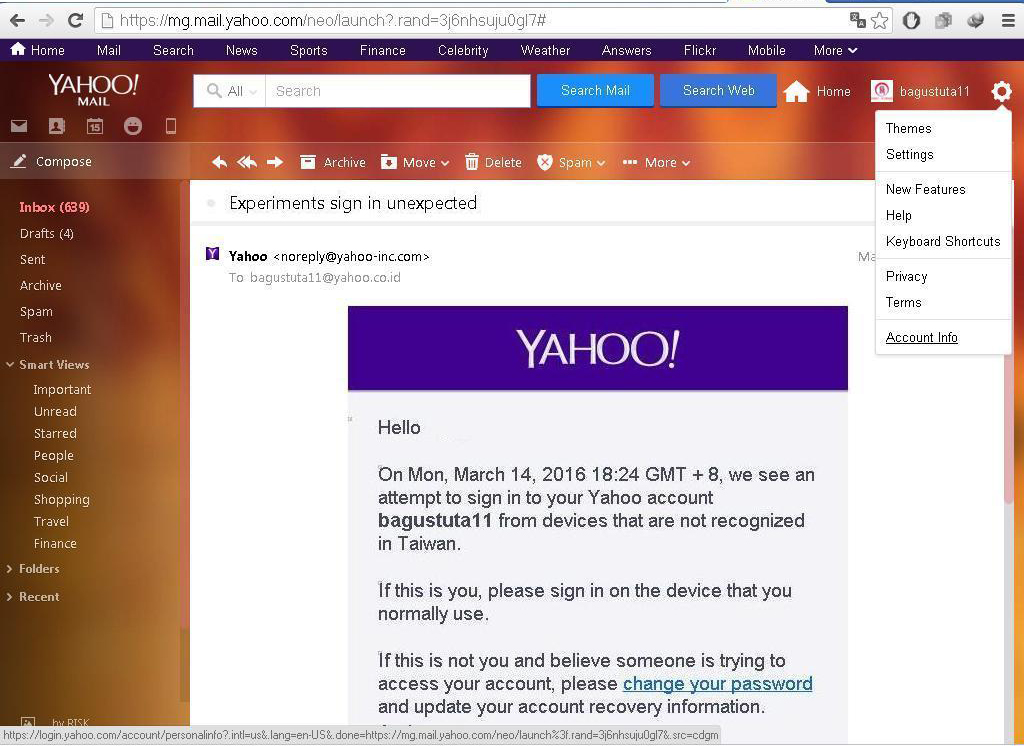Open the Archive folder in sidebar
1024x746 pixels.
click(x=40, y=285)
